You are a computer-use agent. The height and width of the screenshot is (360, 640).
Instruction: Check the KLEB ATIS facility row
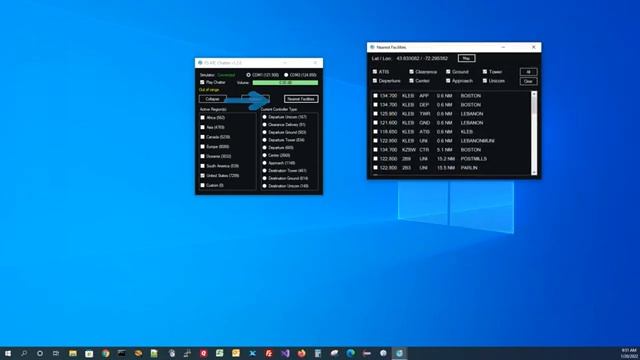(376, 132)
